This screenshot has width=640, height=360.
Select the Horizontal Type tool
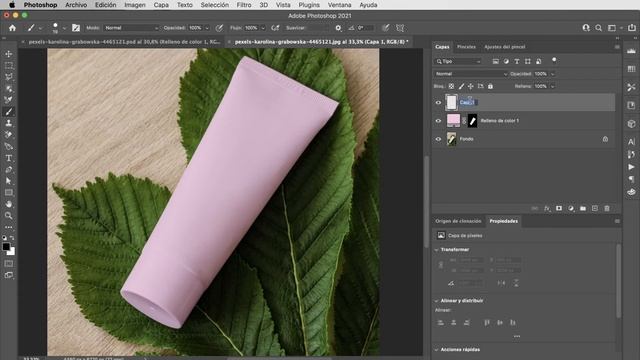pos(9,158)
